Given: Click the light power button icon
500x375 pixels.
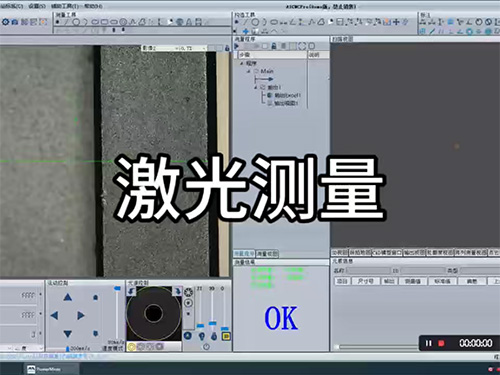Looking at the screenshot, I should pyautogui.click(x=206, y=347).
